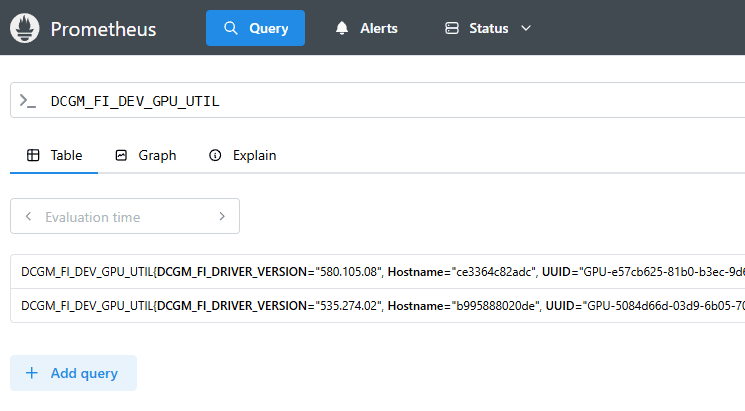745x411 pixels.
Task: Step evaluation time backward with left chevron
Action: pos(28,216)
